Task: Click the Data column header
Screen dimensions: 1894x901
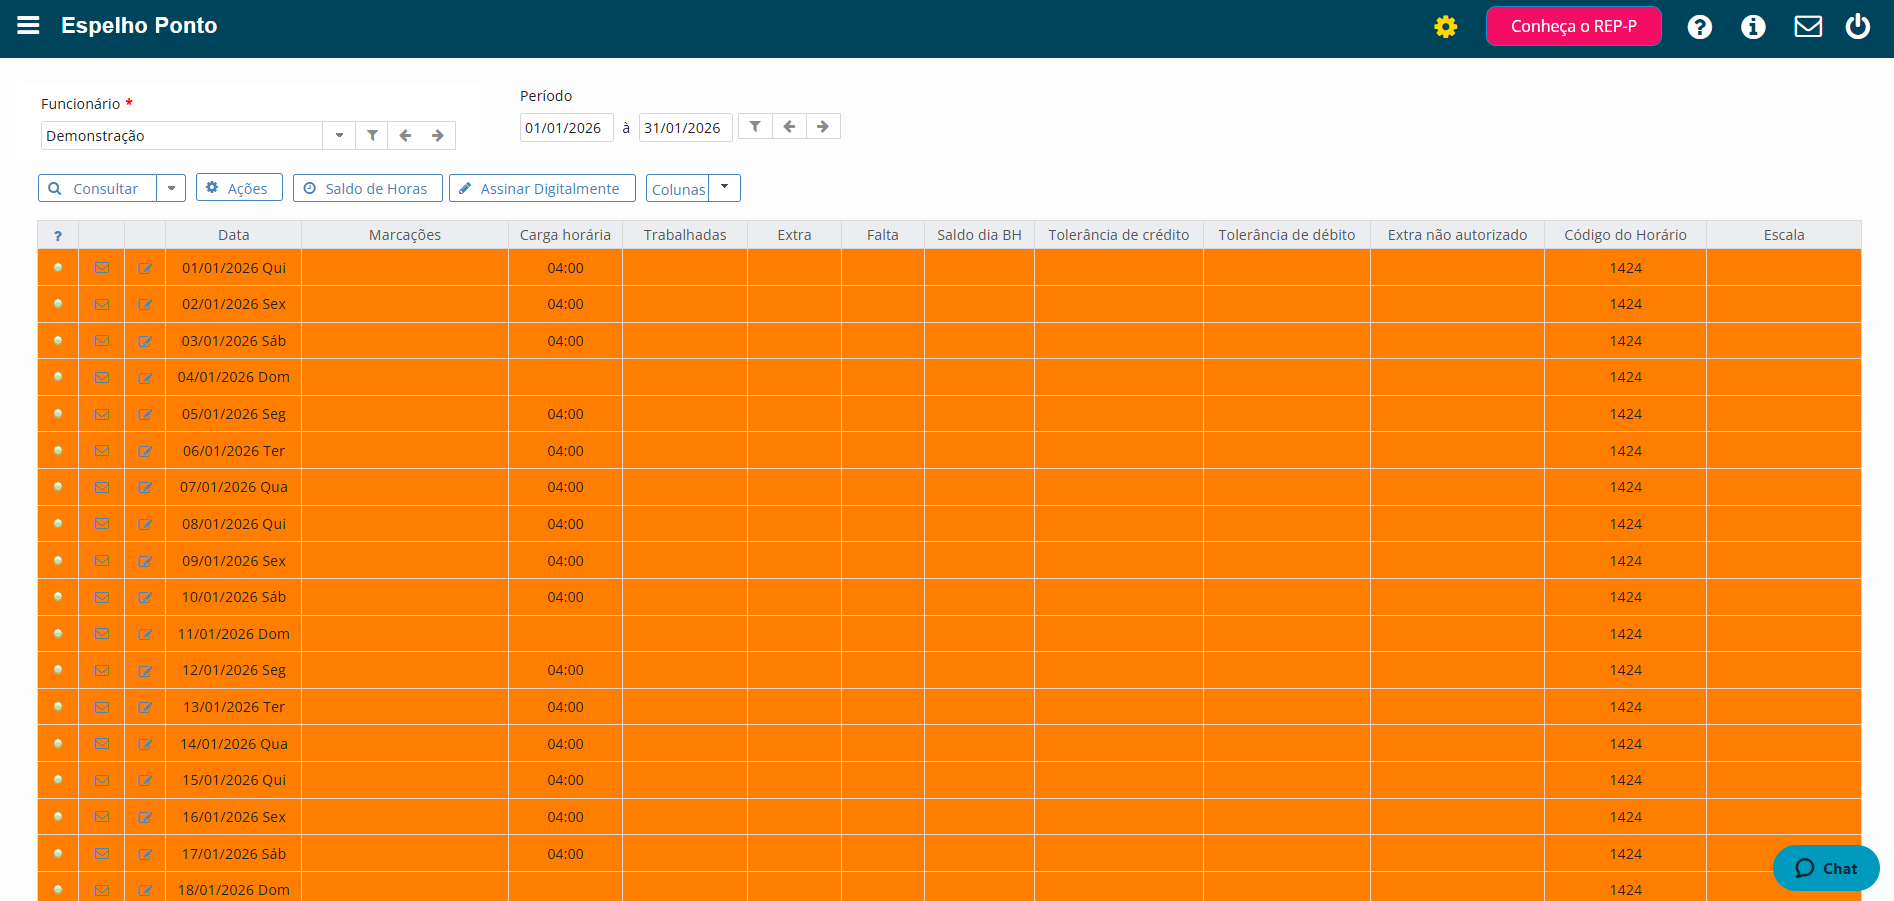Action: pyautogui.click(x=234, y=235)
